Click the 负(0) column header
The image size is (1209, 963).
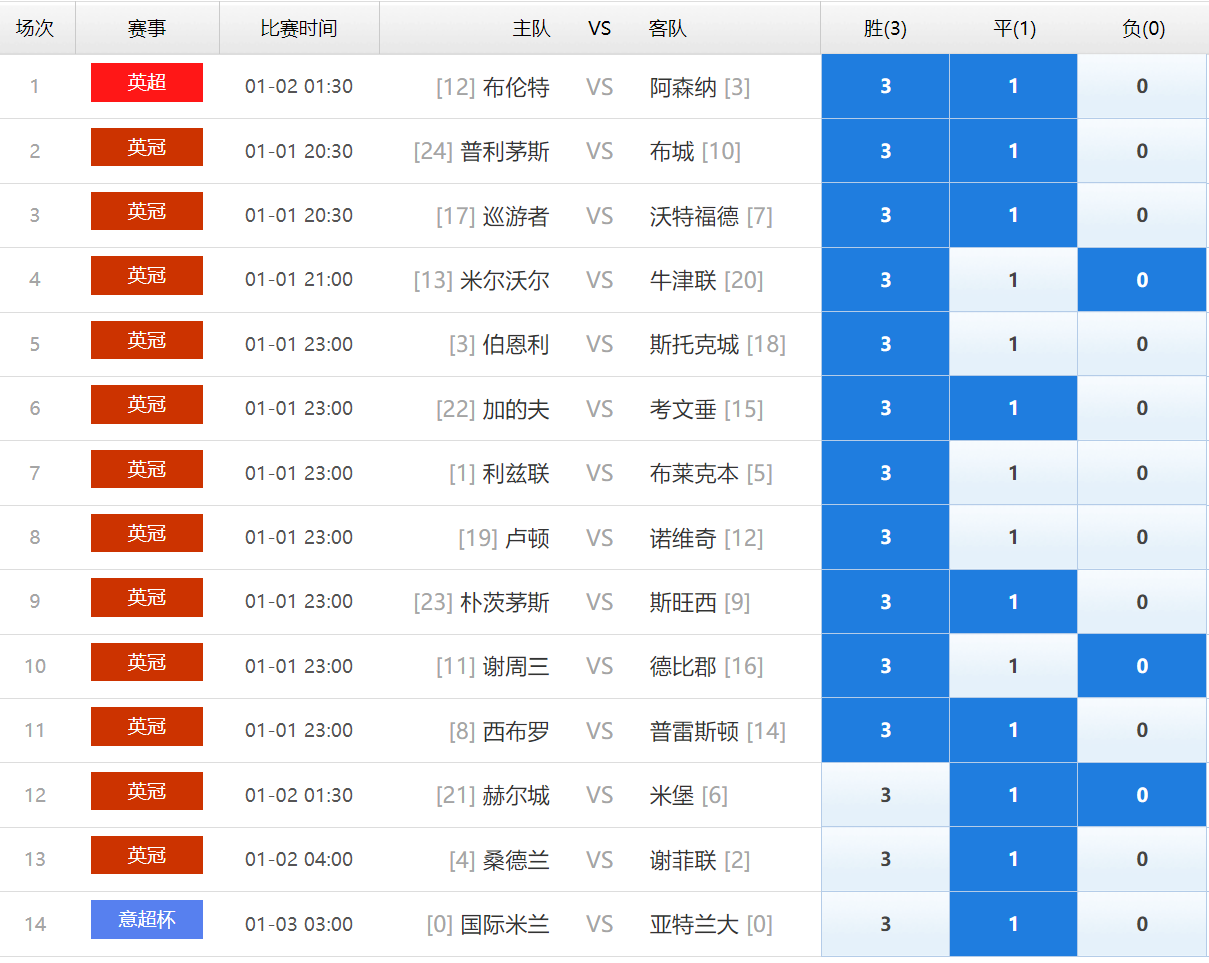point(1143,28)
